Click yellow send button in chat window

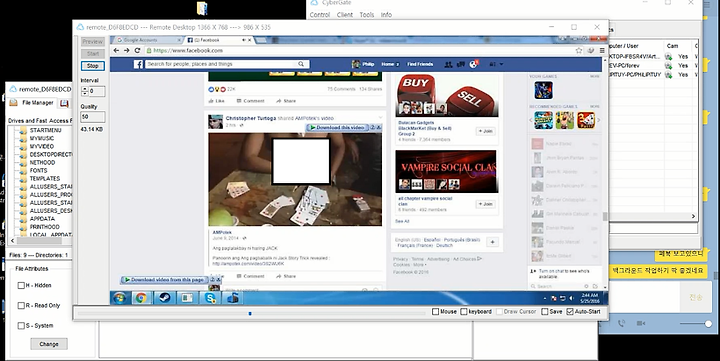695,298
